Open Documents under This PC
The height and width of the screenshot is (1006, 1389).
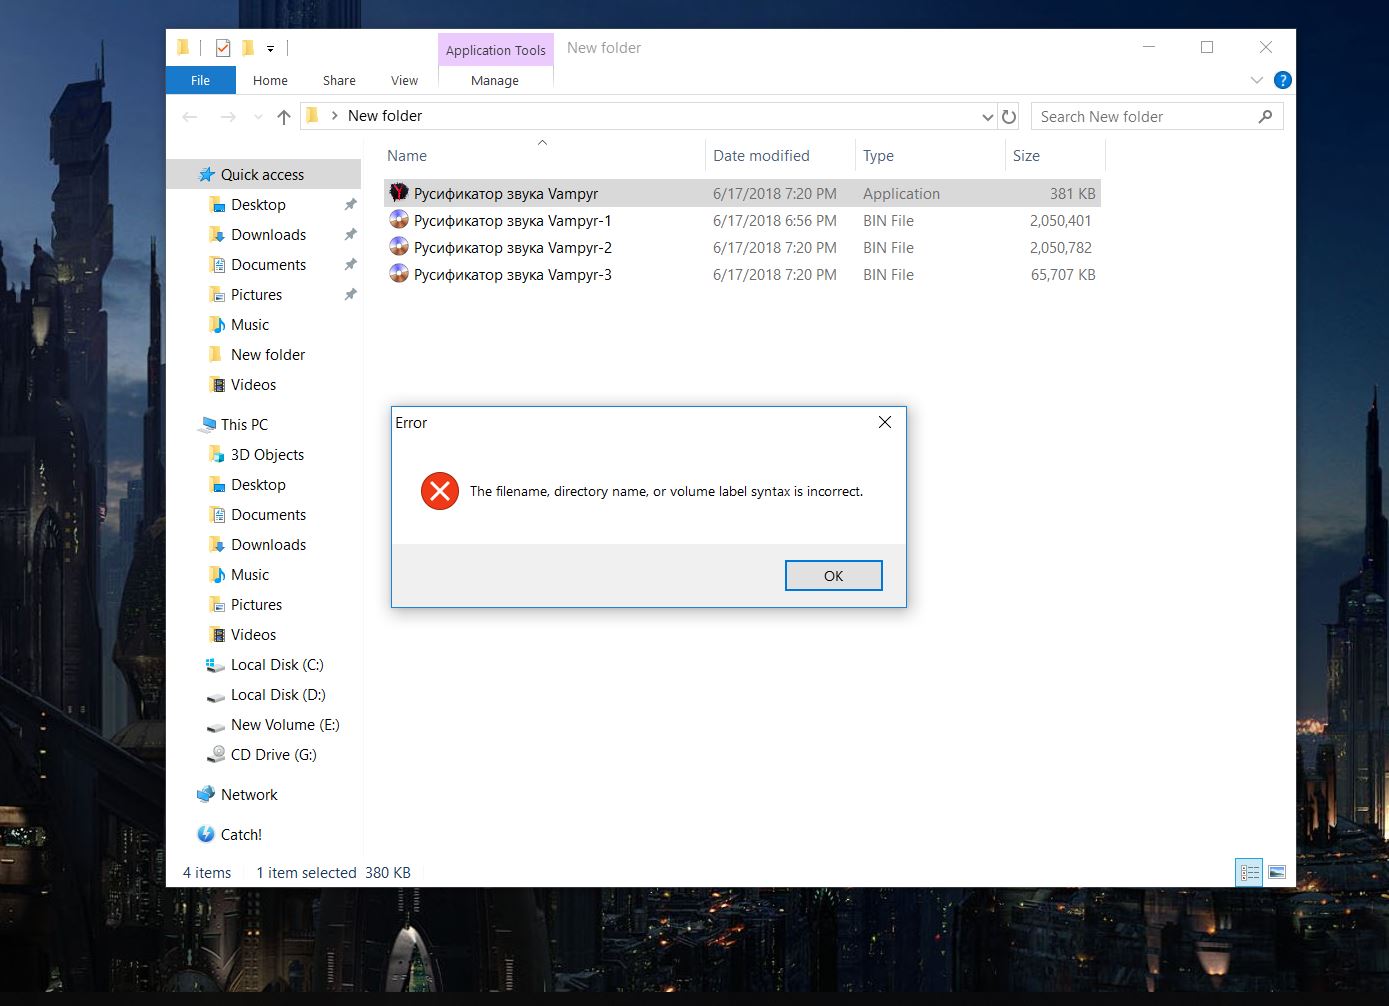pyautogui.click(x=268, y=514)
